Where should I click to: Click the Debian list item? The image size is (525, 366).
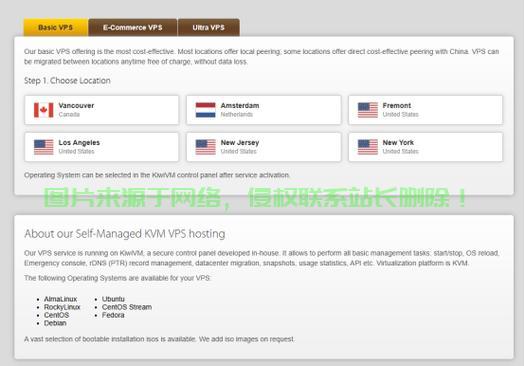[55, 323]
